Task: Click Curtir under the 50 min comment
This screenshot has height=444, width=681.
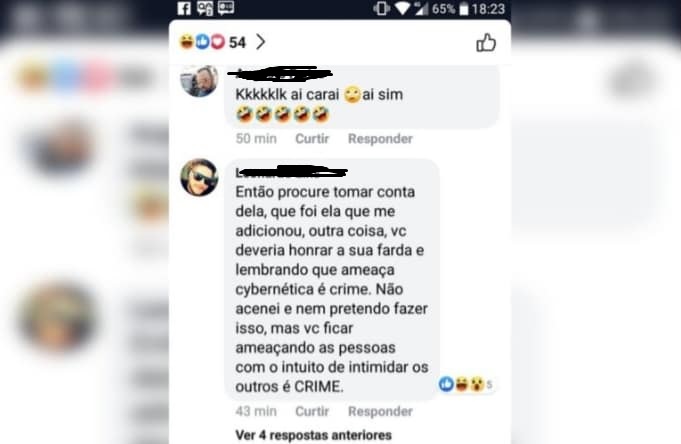Action: [x=312, y=139]
